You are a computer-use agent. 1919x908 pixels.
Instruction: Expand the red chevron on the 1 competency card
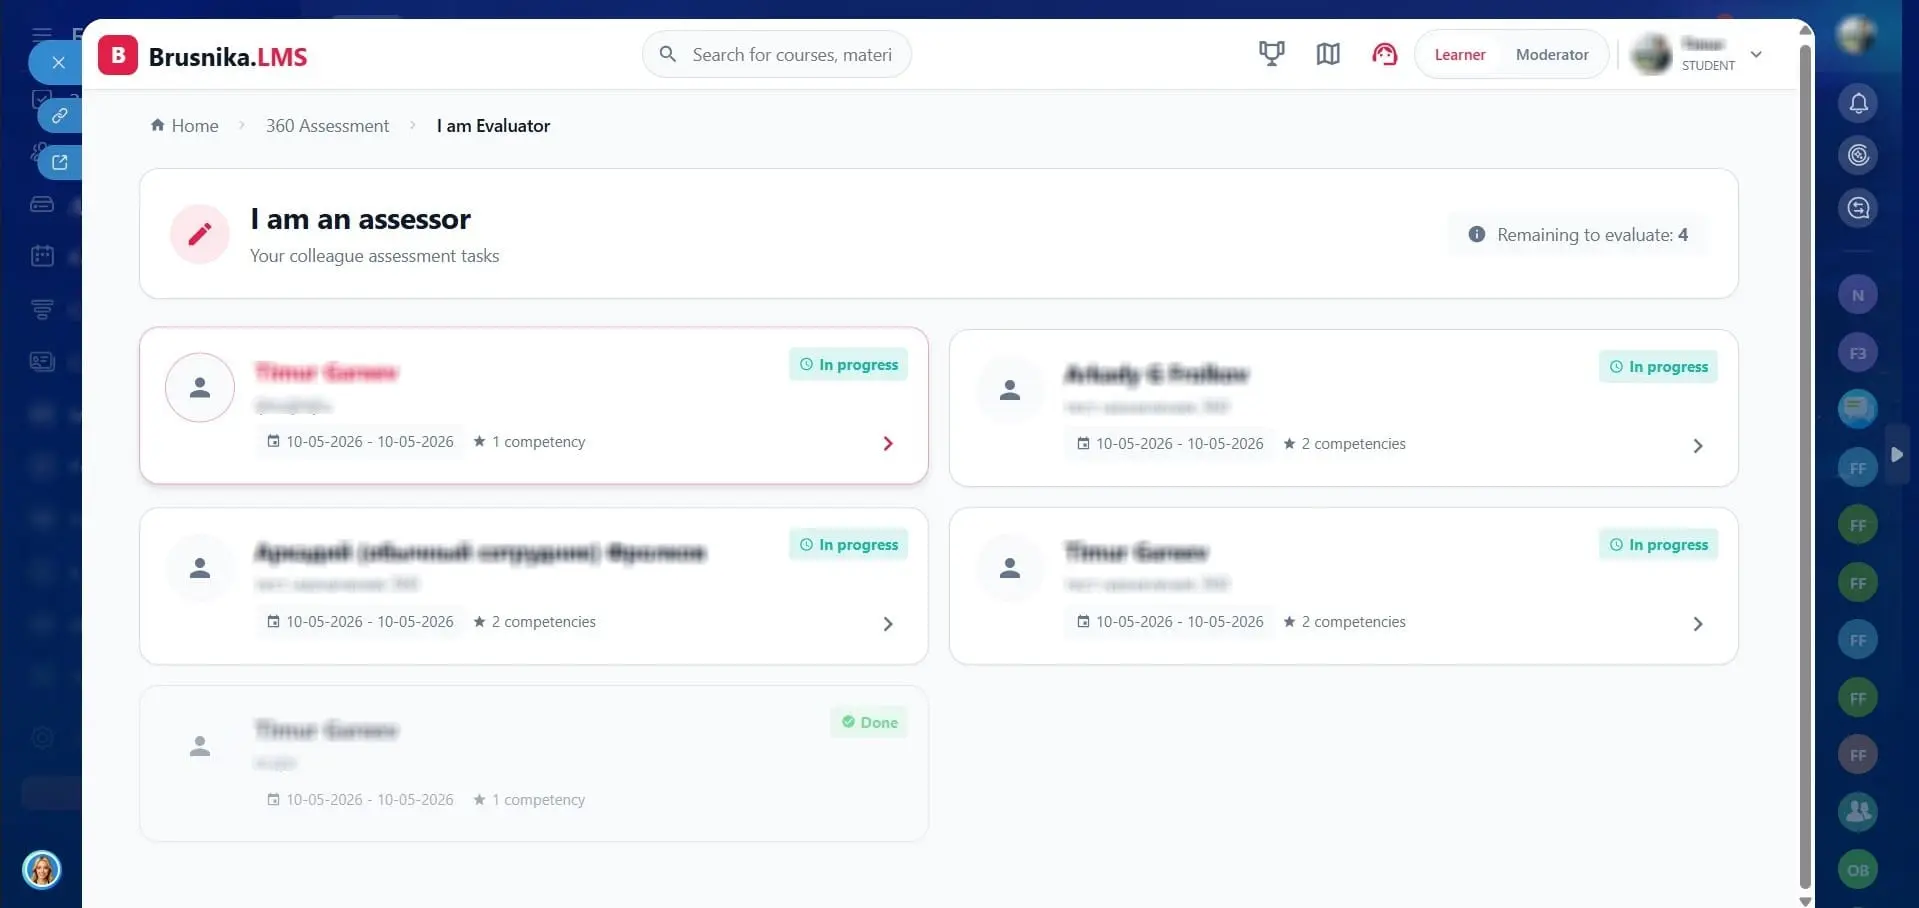[x=888, y=443]
